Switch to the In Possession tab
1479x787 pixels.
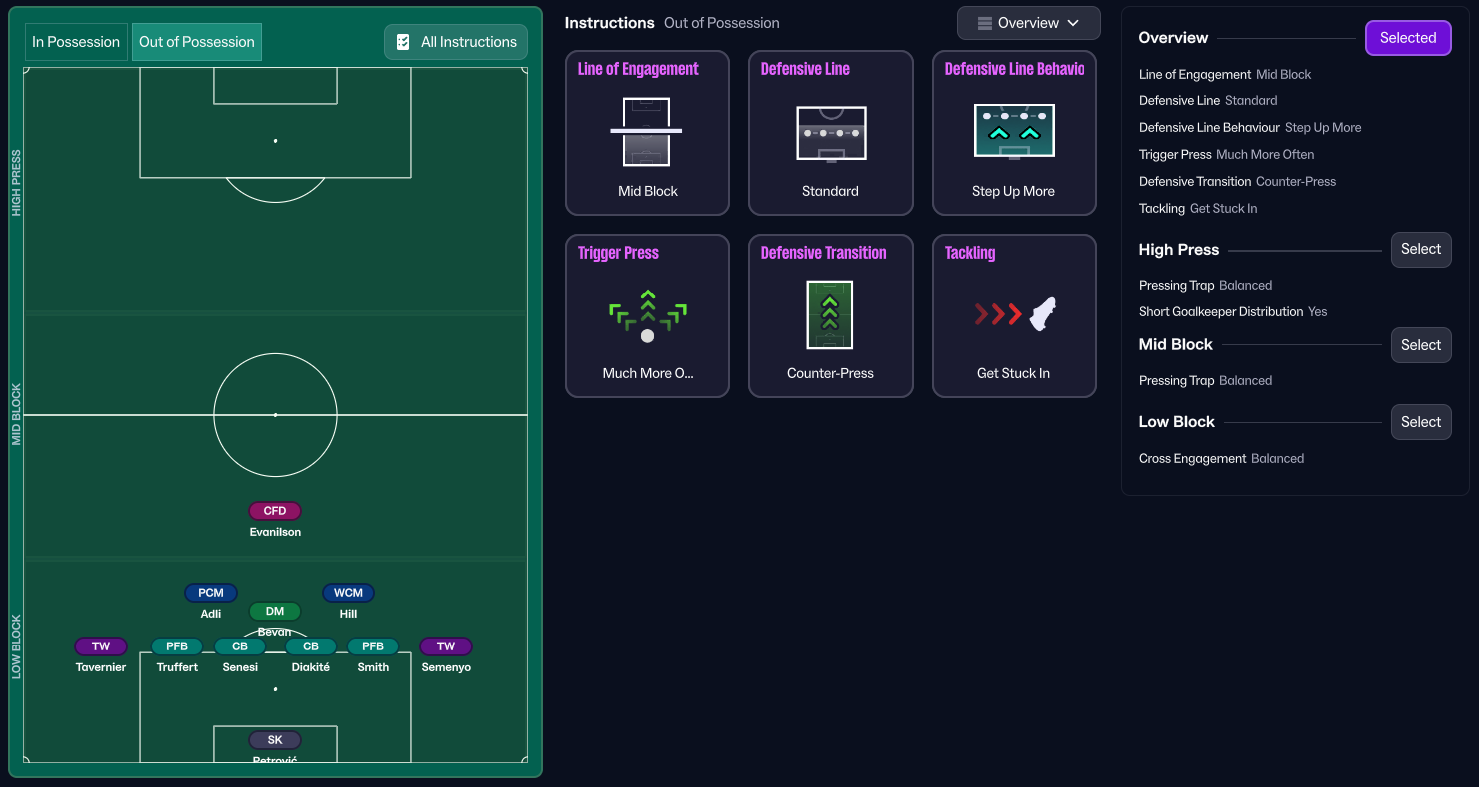pos(76,42)
